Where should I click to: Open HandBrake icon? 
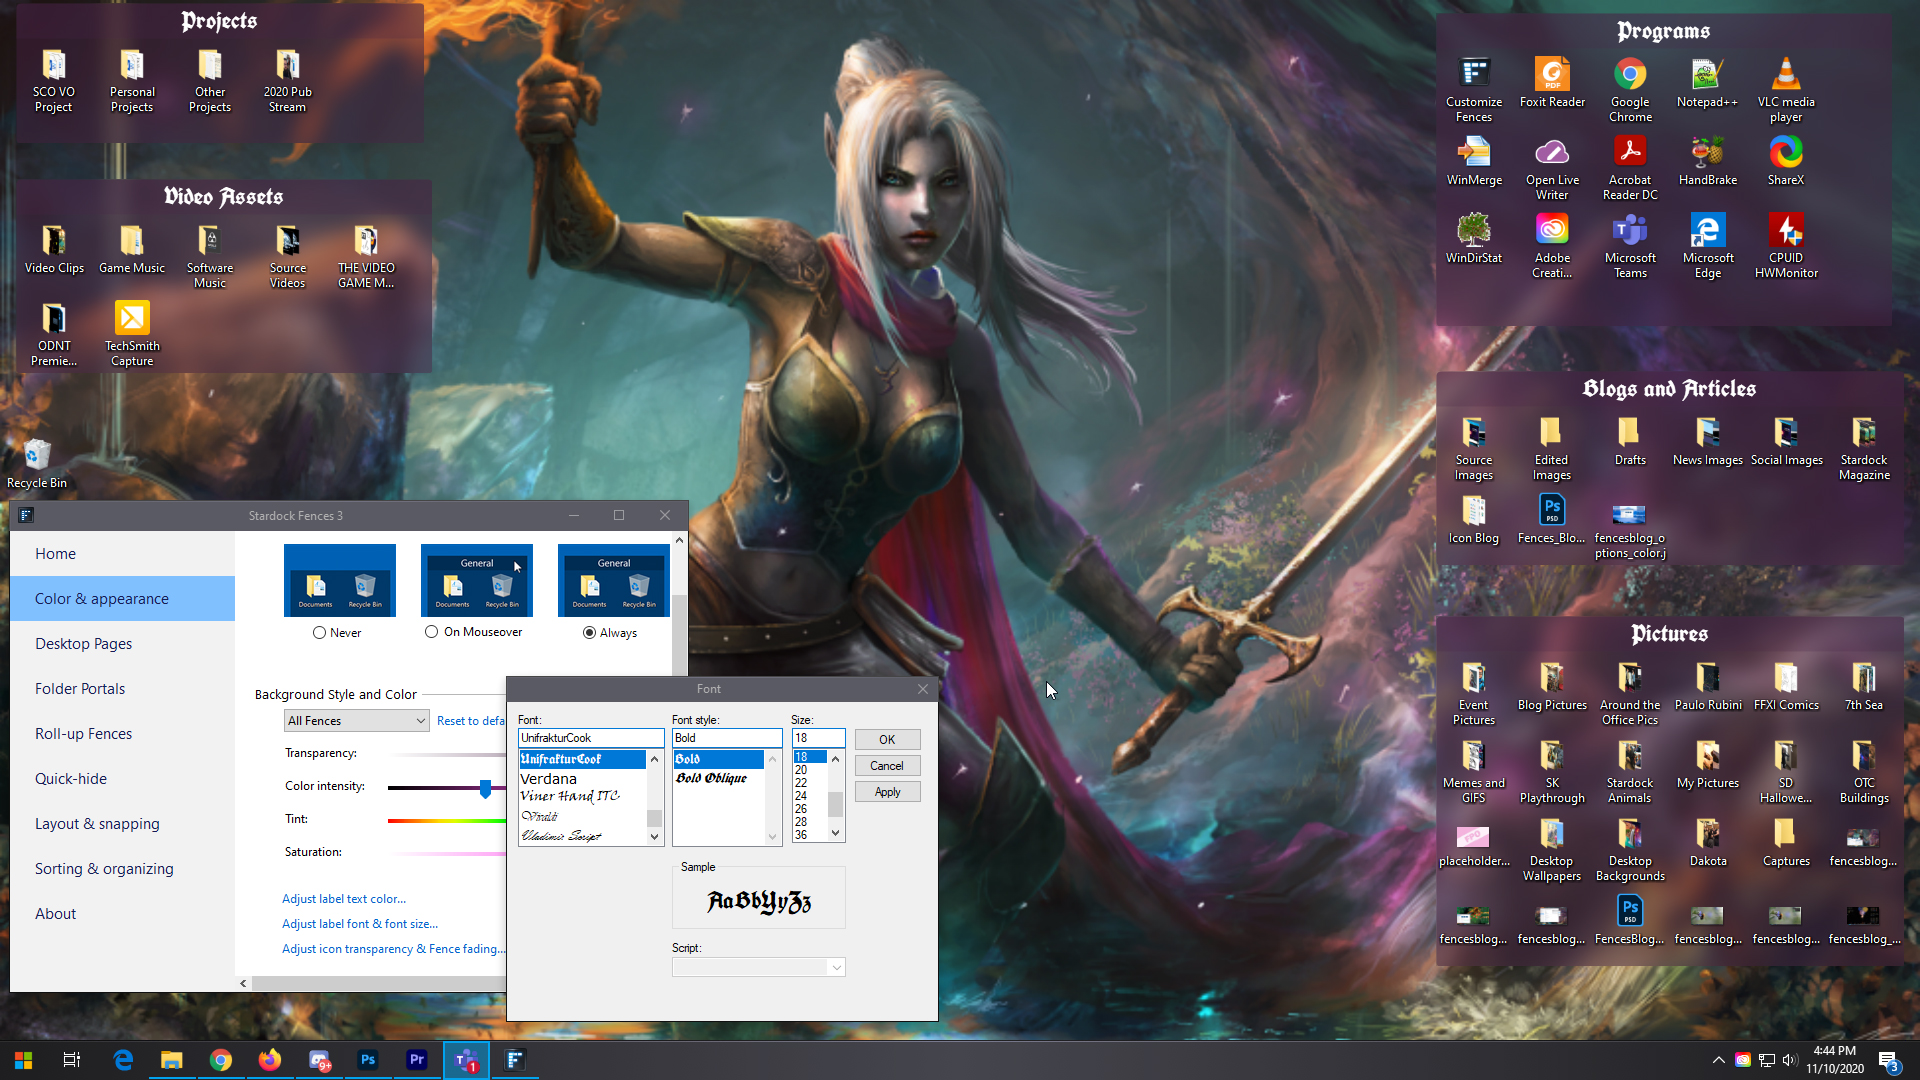(1707, 160)
